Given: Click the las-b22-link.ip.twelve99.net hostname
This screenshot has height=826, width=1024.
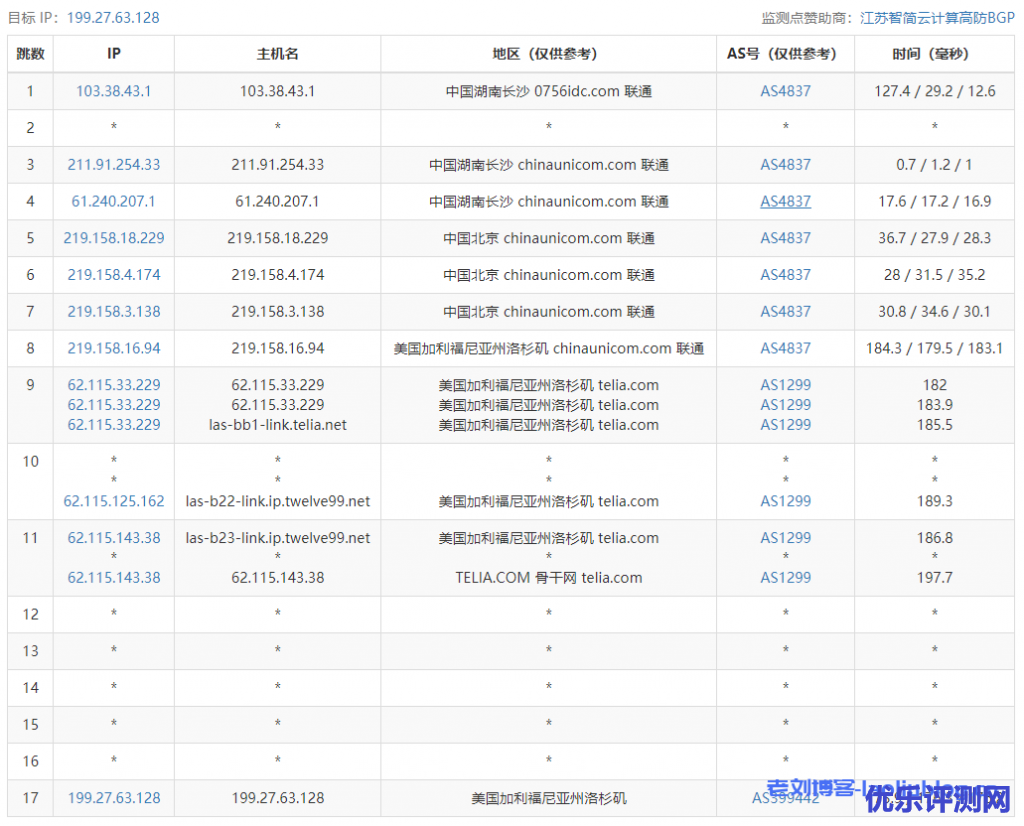Looking at the screenshot, I should [x=277, y=502].
